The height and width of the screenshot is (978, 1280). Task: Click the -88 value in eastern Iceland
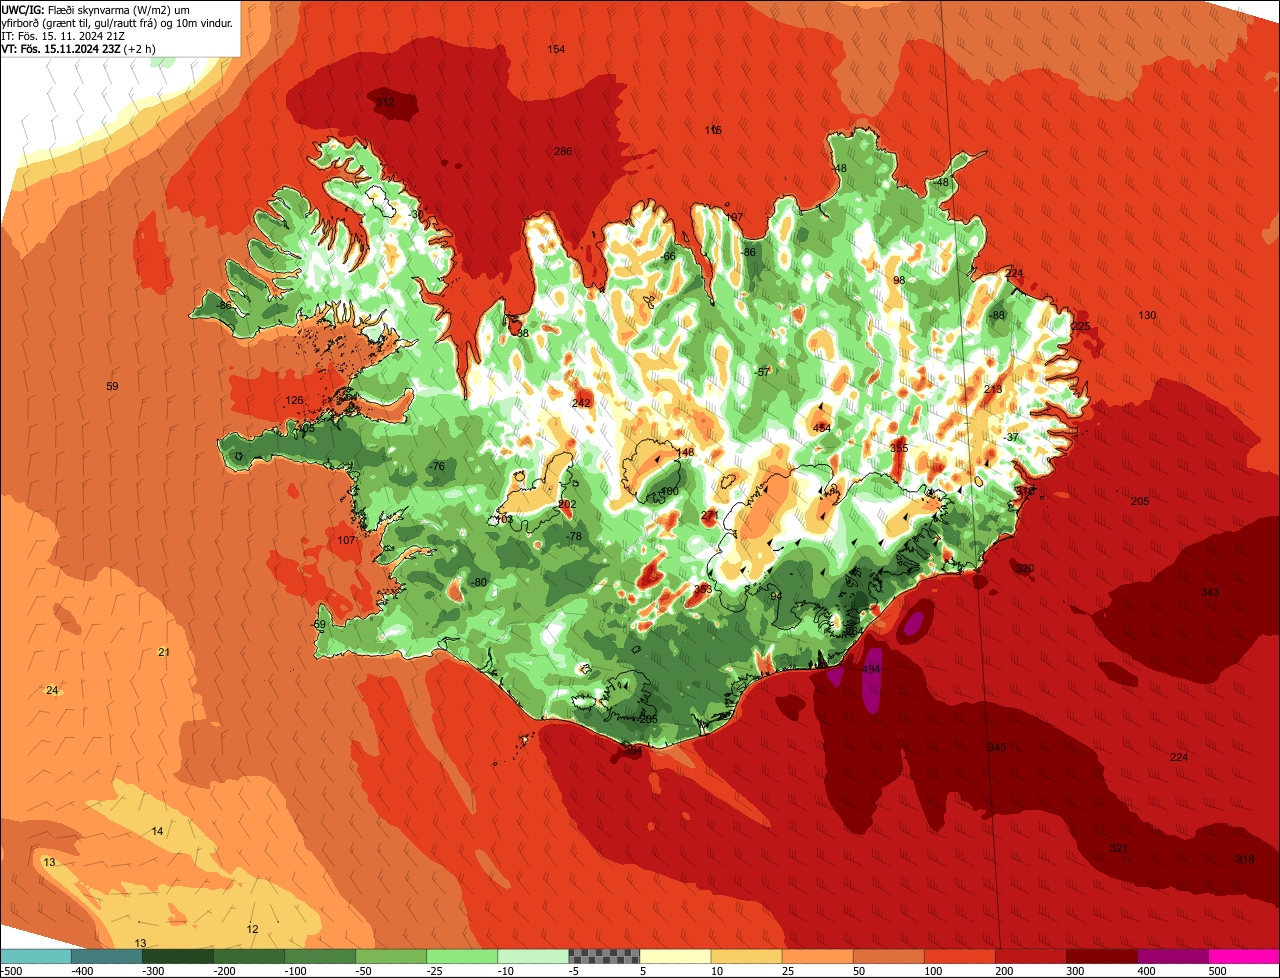[x=996, y=315]
